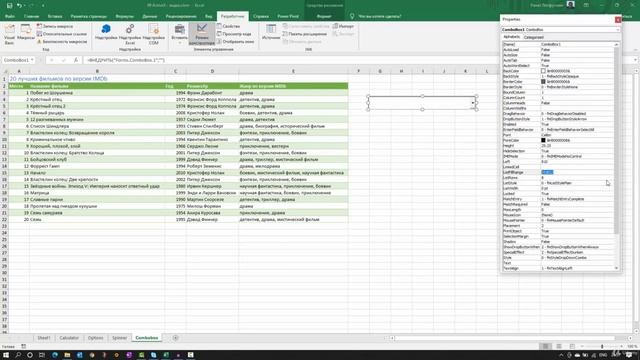The image size is (640, 360).
Task: Open Windows taskbar search
Action: pos(18,355)
